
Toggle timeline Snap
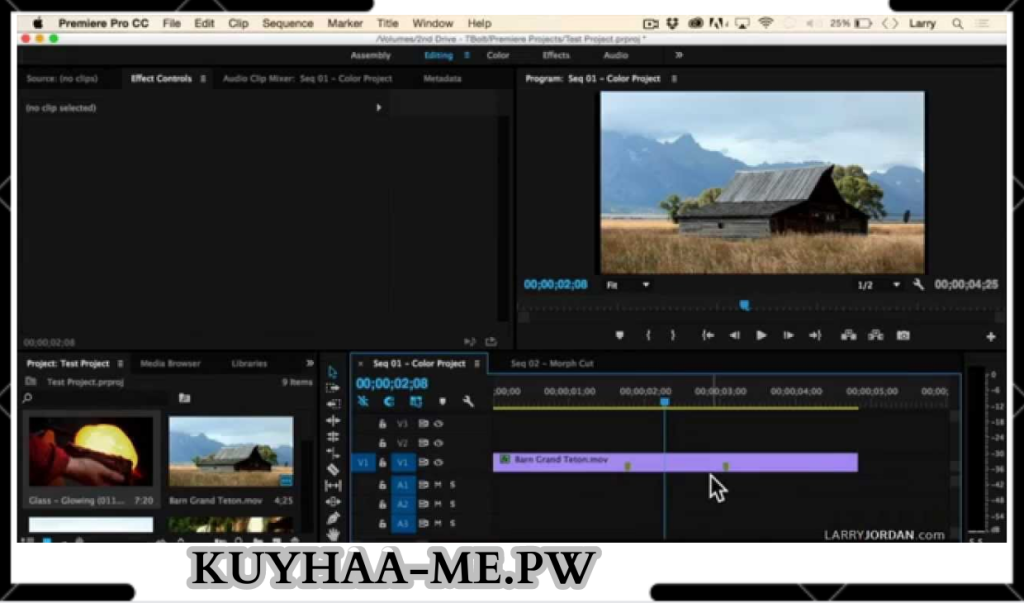pos(389,401)
